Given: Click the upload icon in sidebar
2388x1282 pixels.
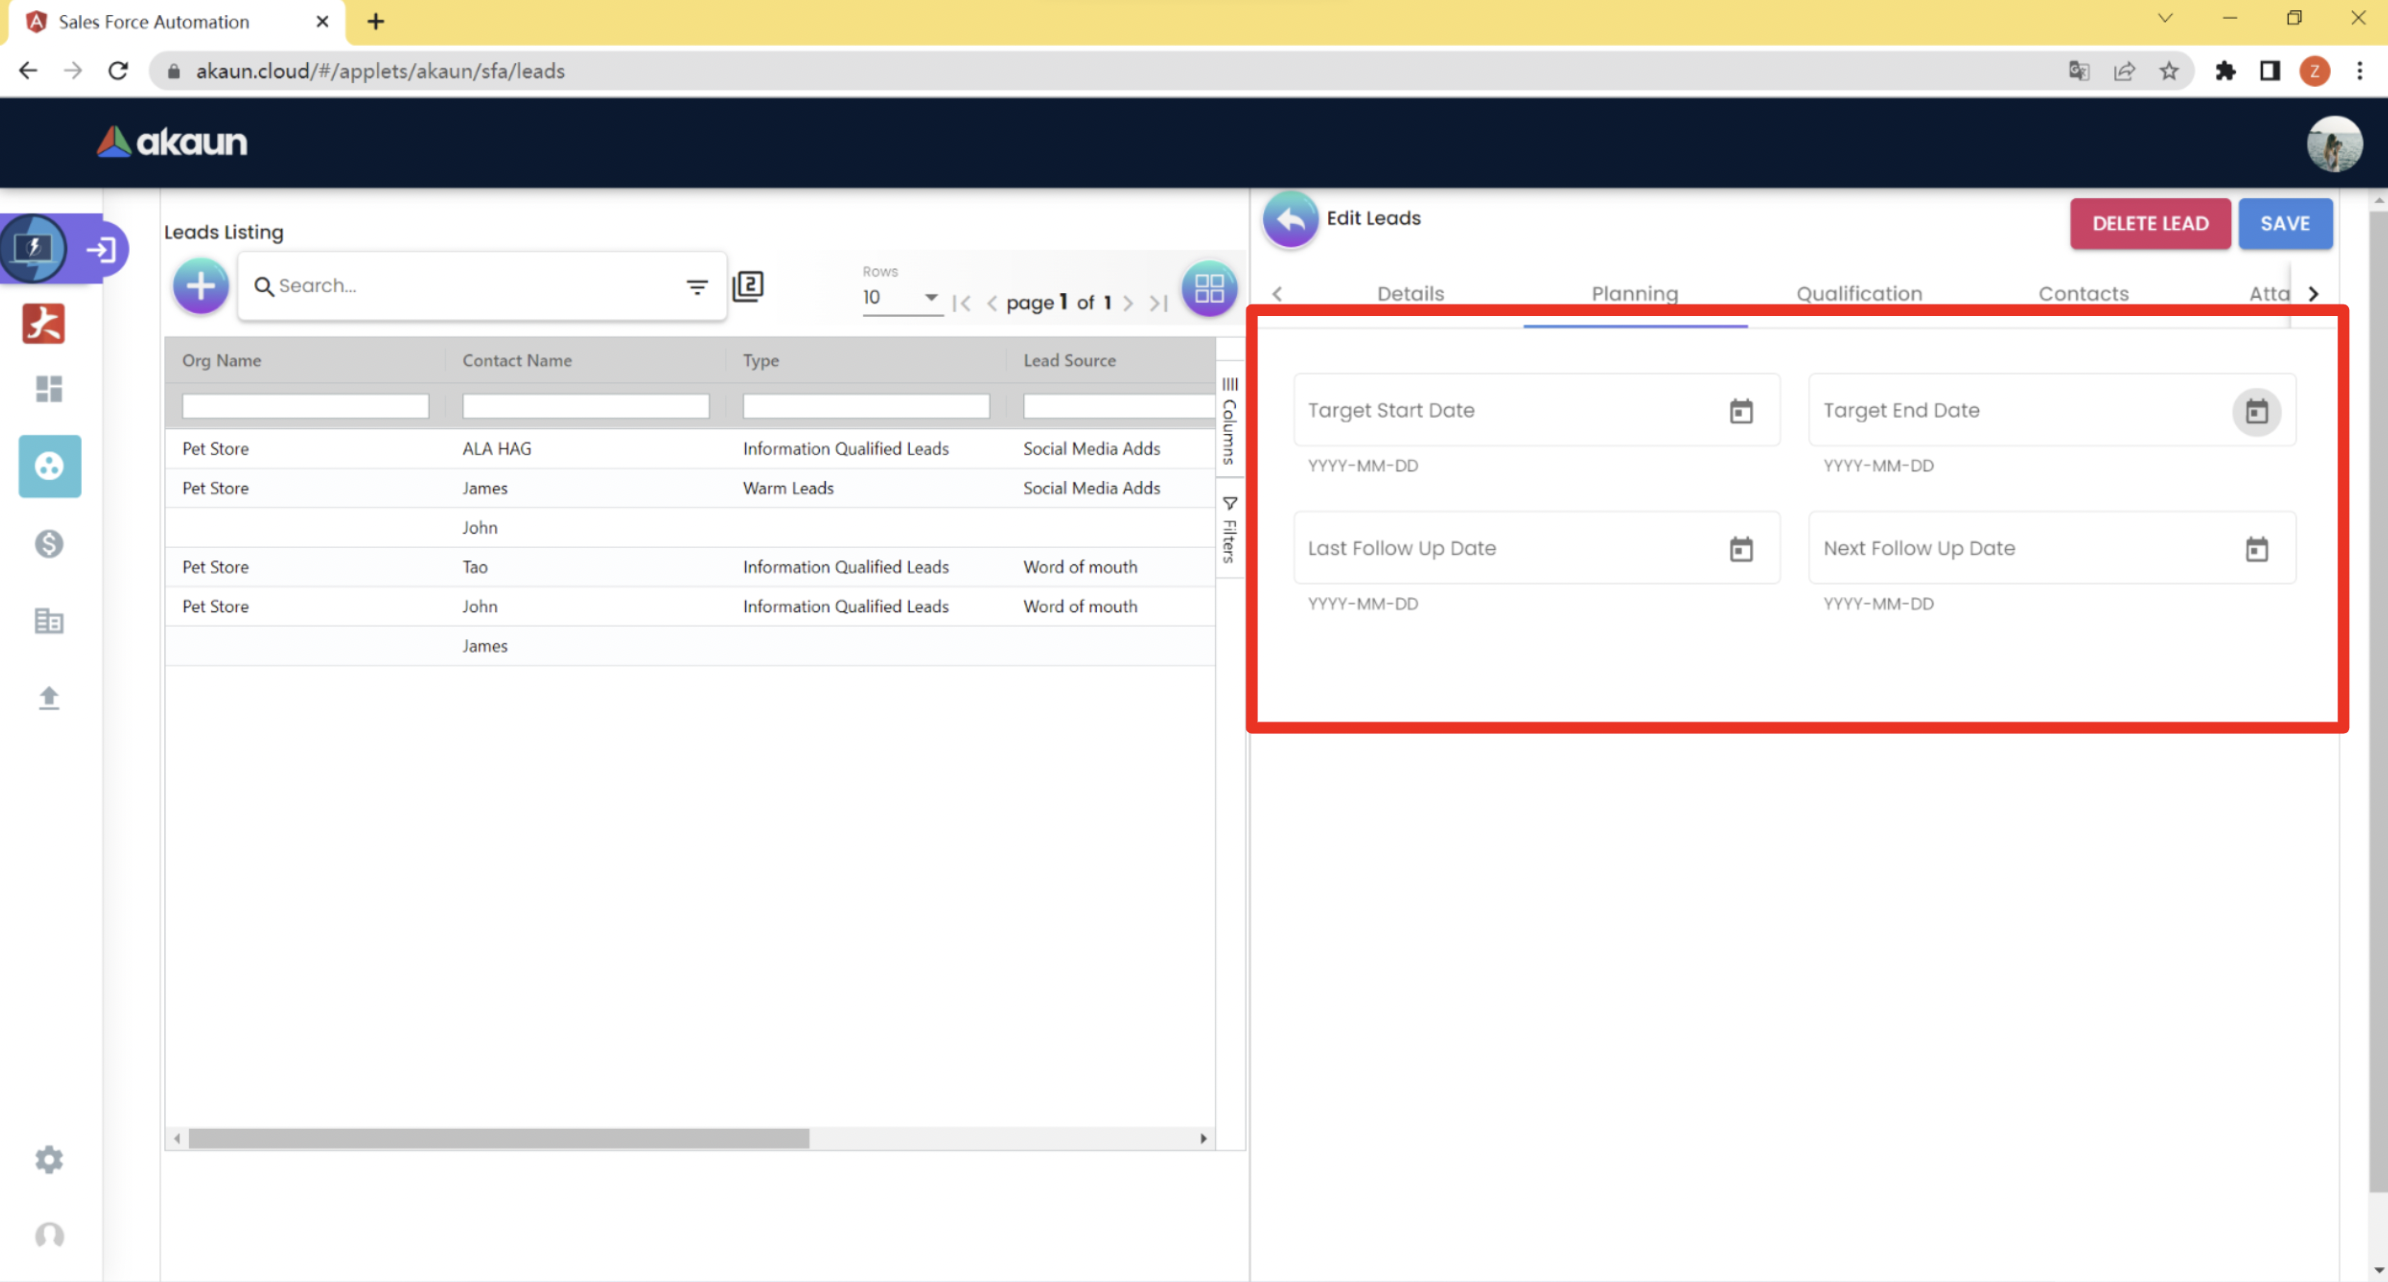Looking at the screenshot, I should click(x=49, y=697).
